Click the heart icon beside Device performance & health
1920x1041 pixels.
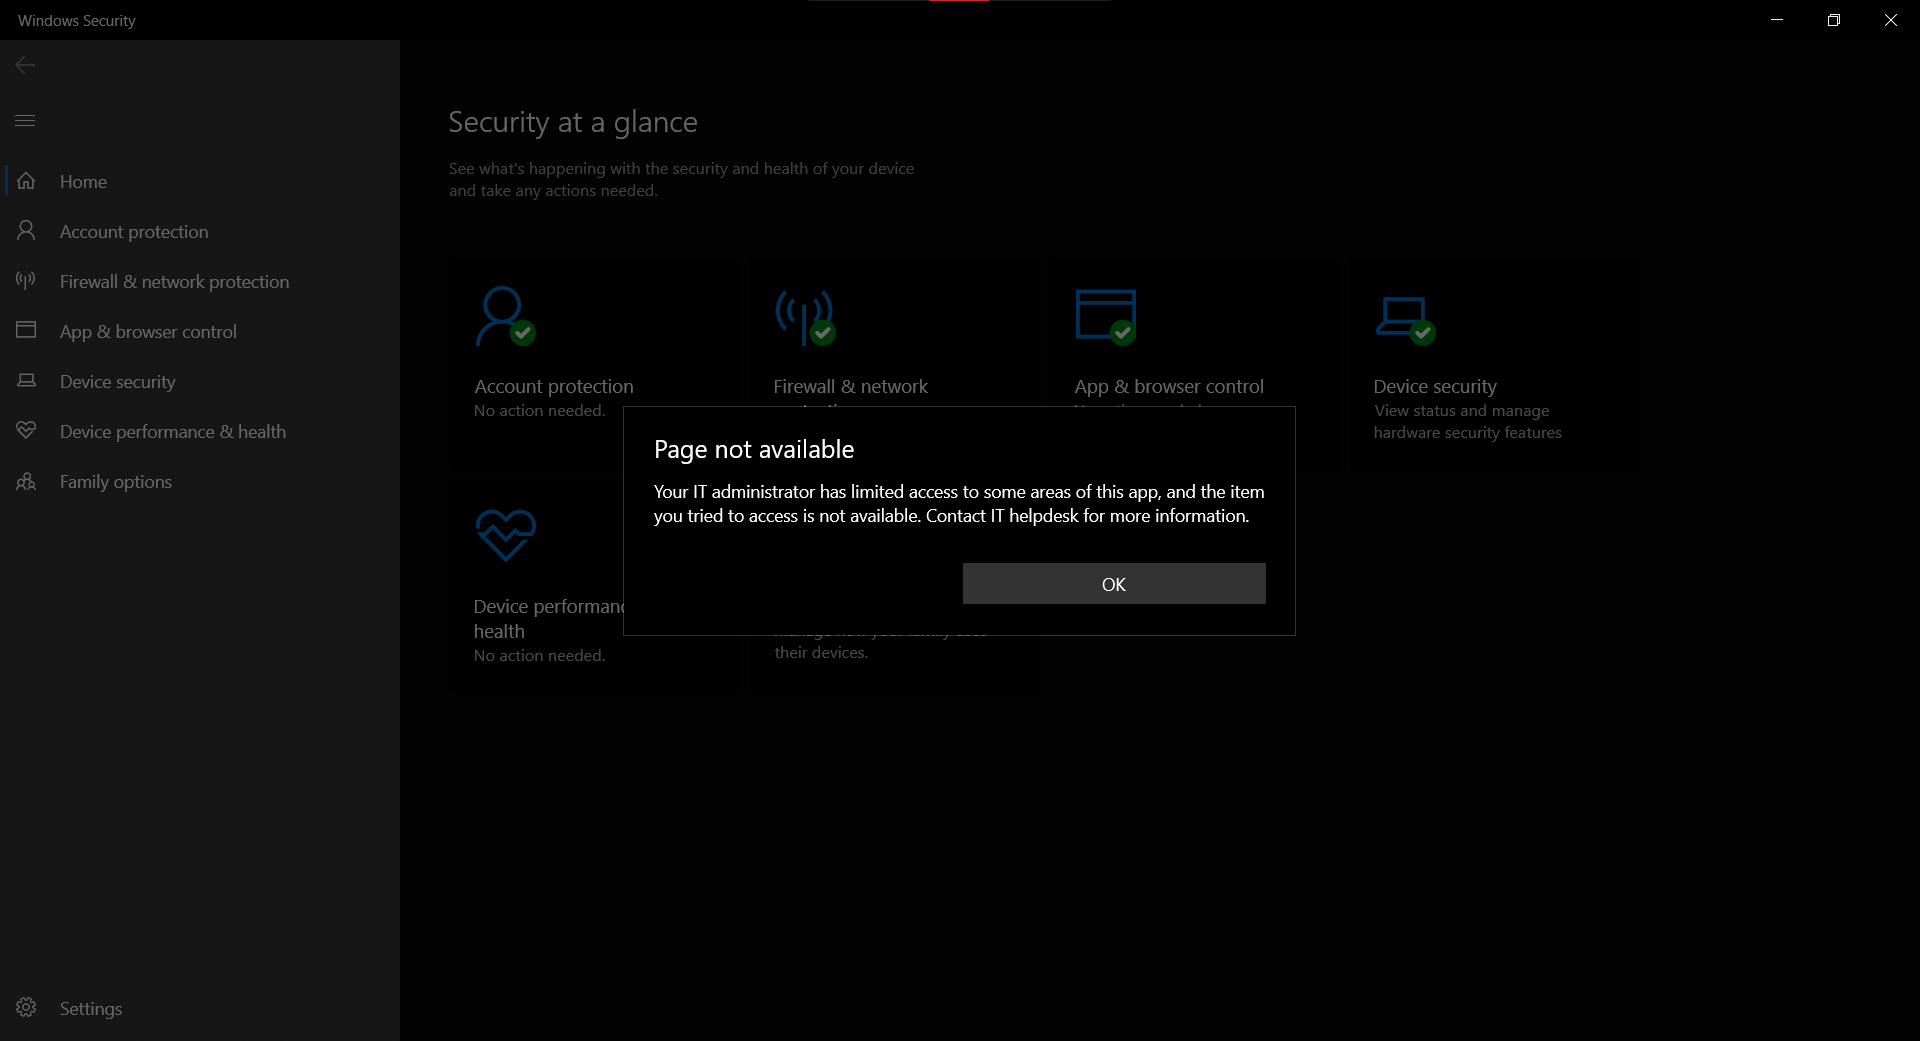[x=26, y=430]
